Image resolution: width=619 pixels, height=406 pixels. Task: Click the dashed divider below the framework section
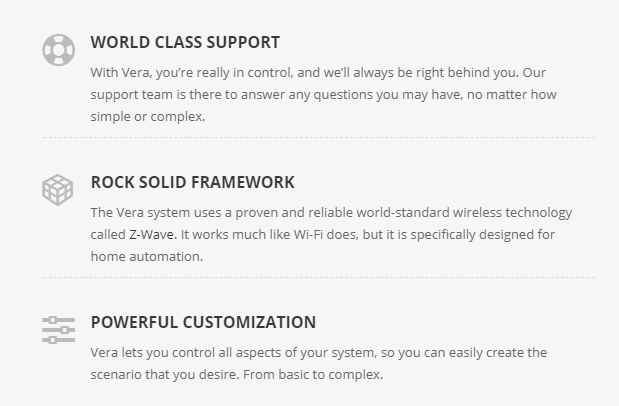click(318, 277)
